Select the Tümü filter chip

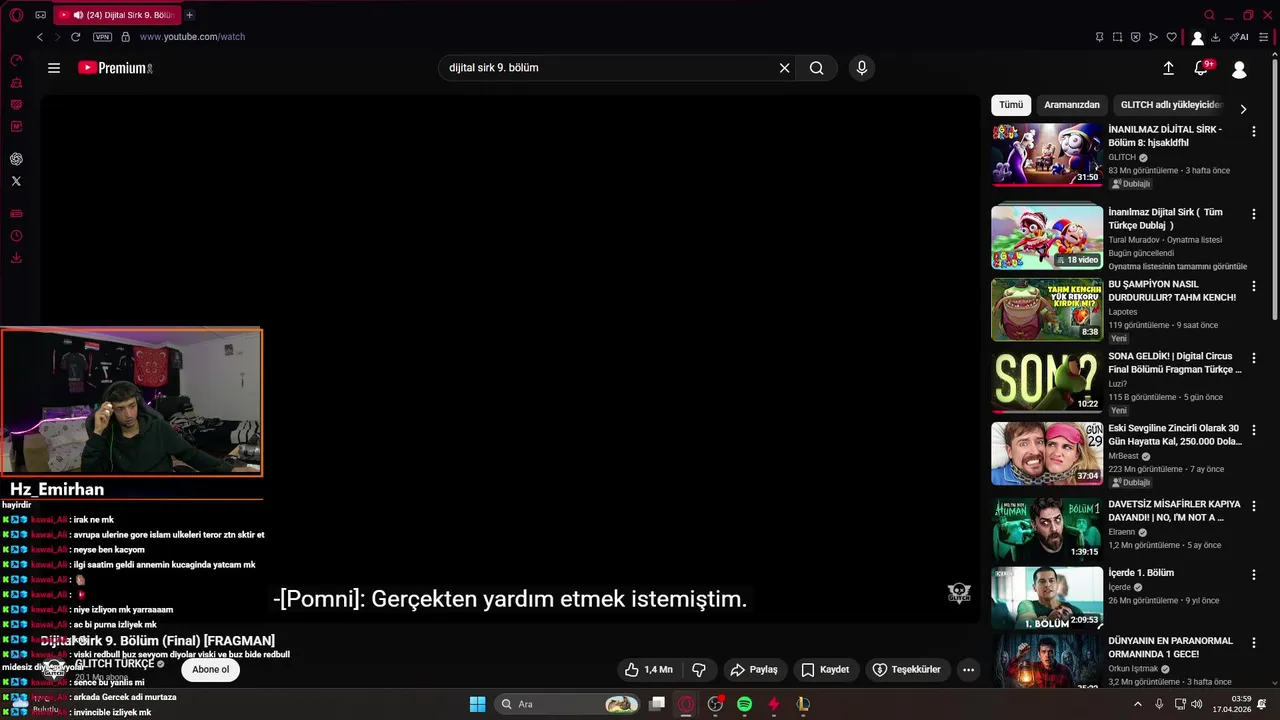pyautogui.click(x=1011, y=105)
